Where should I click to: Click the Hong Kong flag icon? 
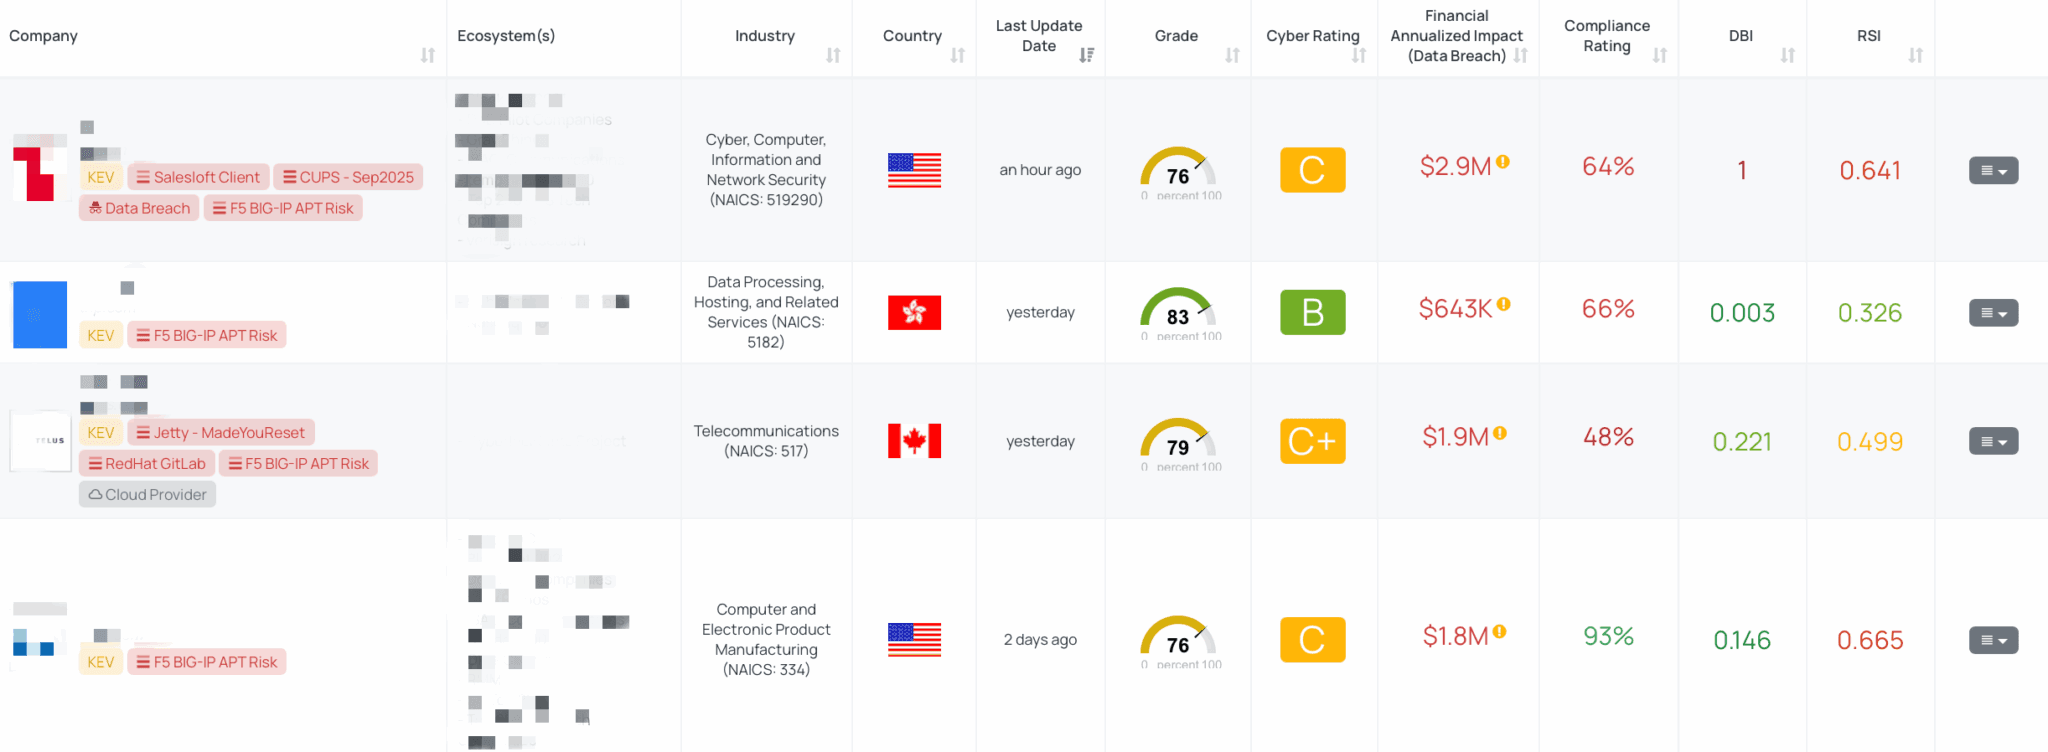[914, 313]
